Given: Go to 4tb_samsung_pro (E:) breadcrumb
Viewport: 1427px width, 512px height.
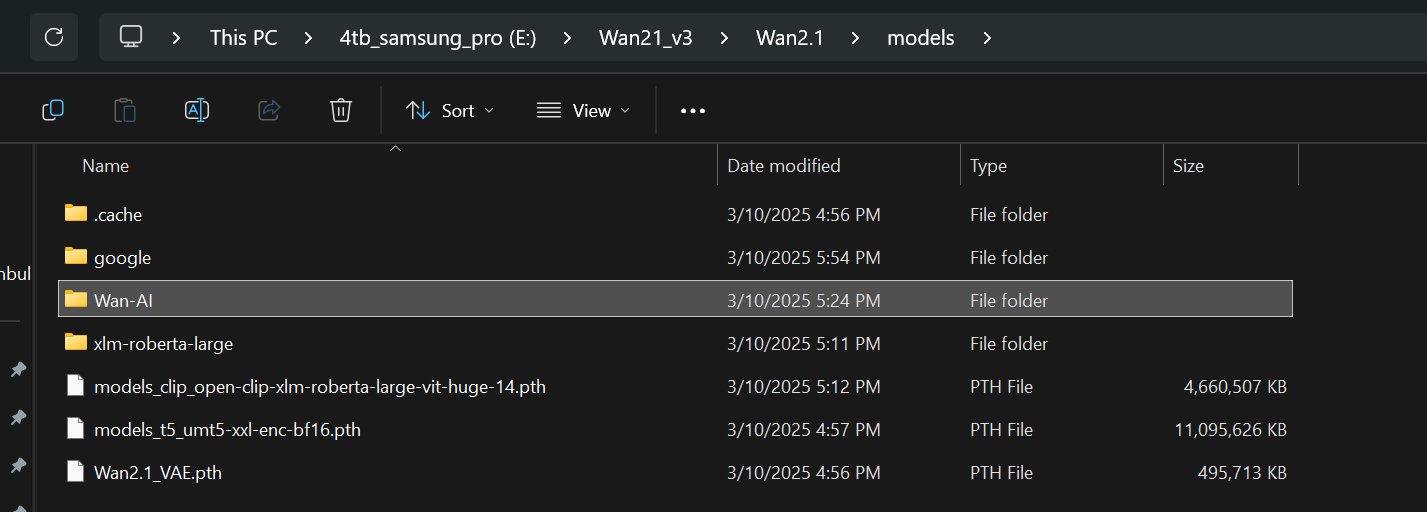Looking at the screenshot, I should (x=438, y=39).
